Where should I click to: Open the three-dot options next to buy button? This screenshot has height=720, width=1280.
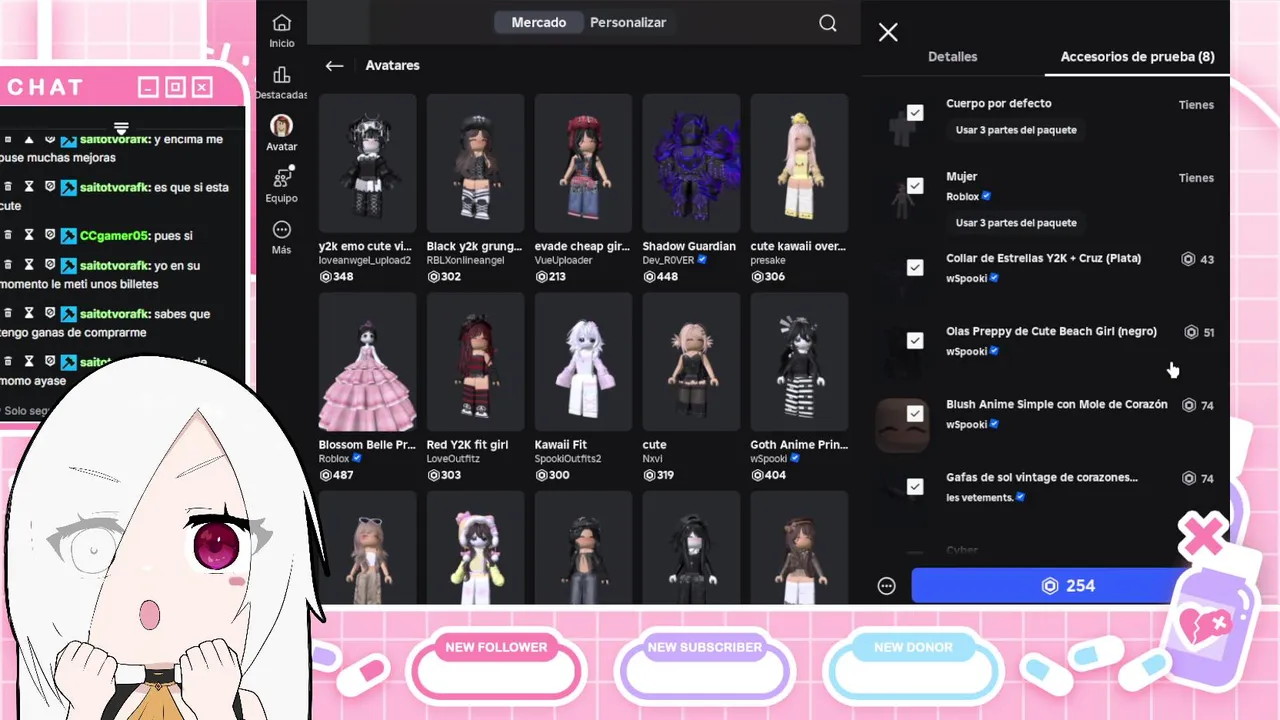click(x=887, y=586)
